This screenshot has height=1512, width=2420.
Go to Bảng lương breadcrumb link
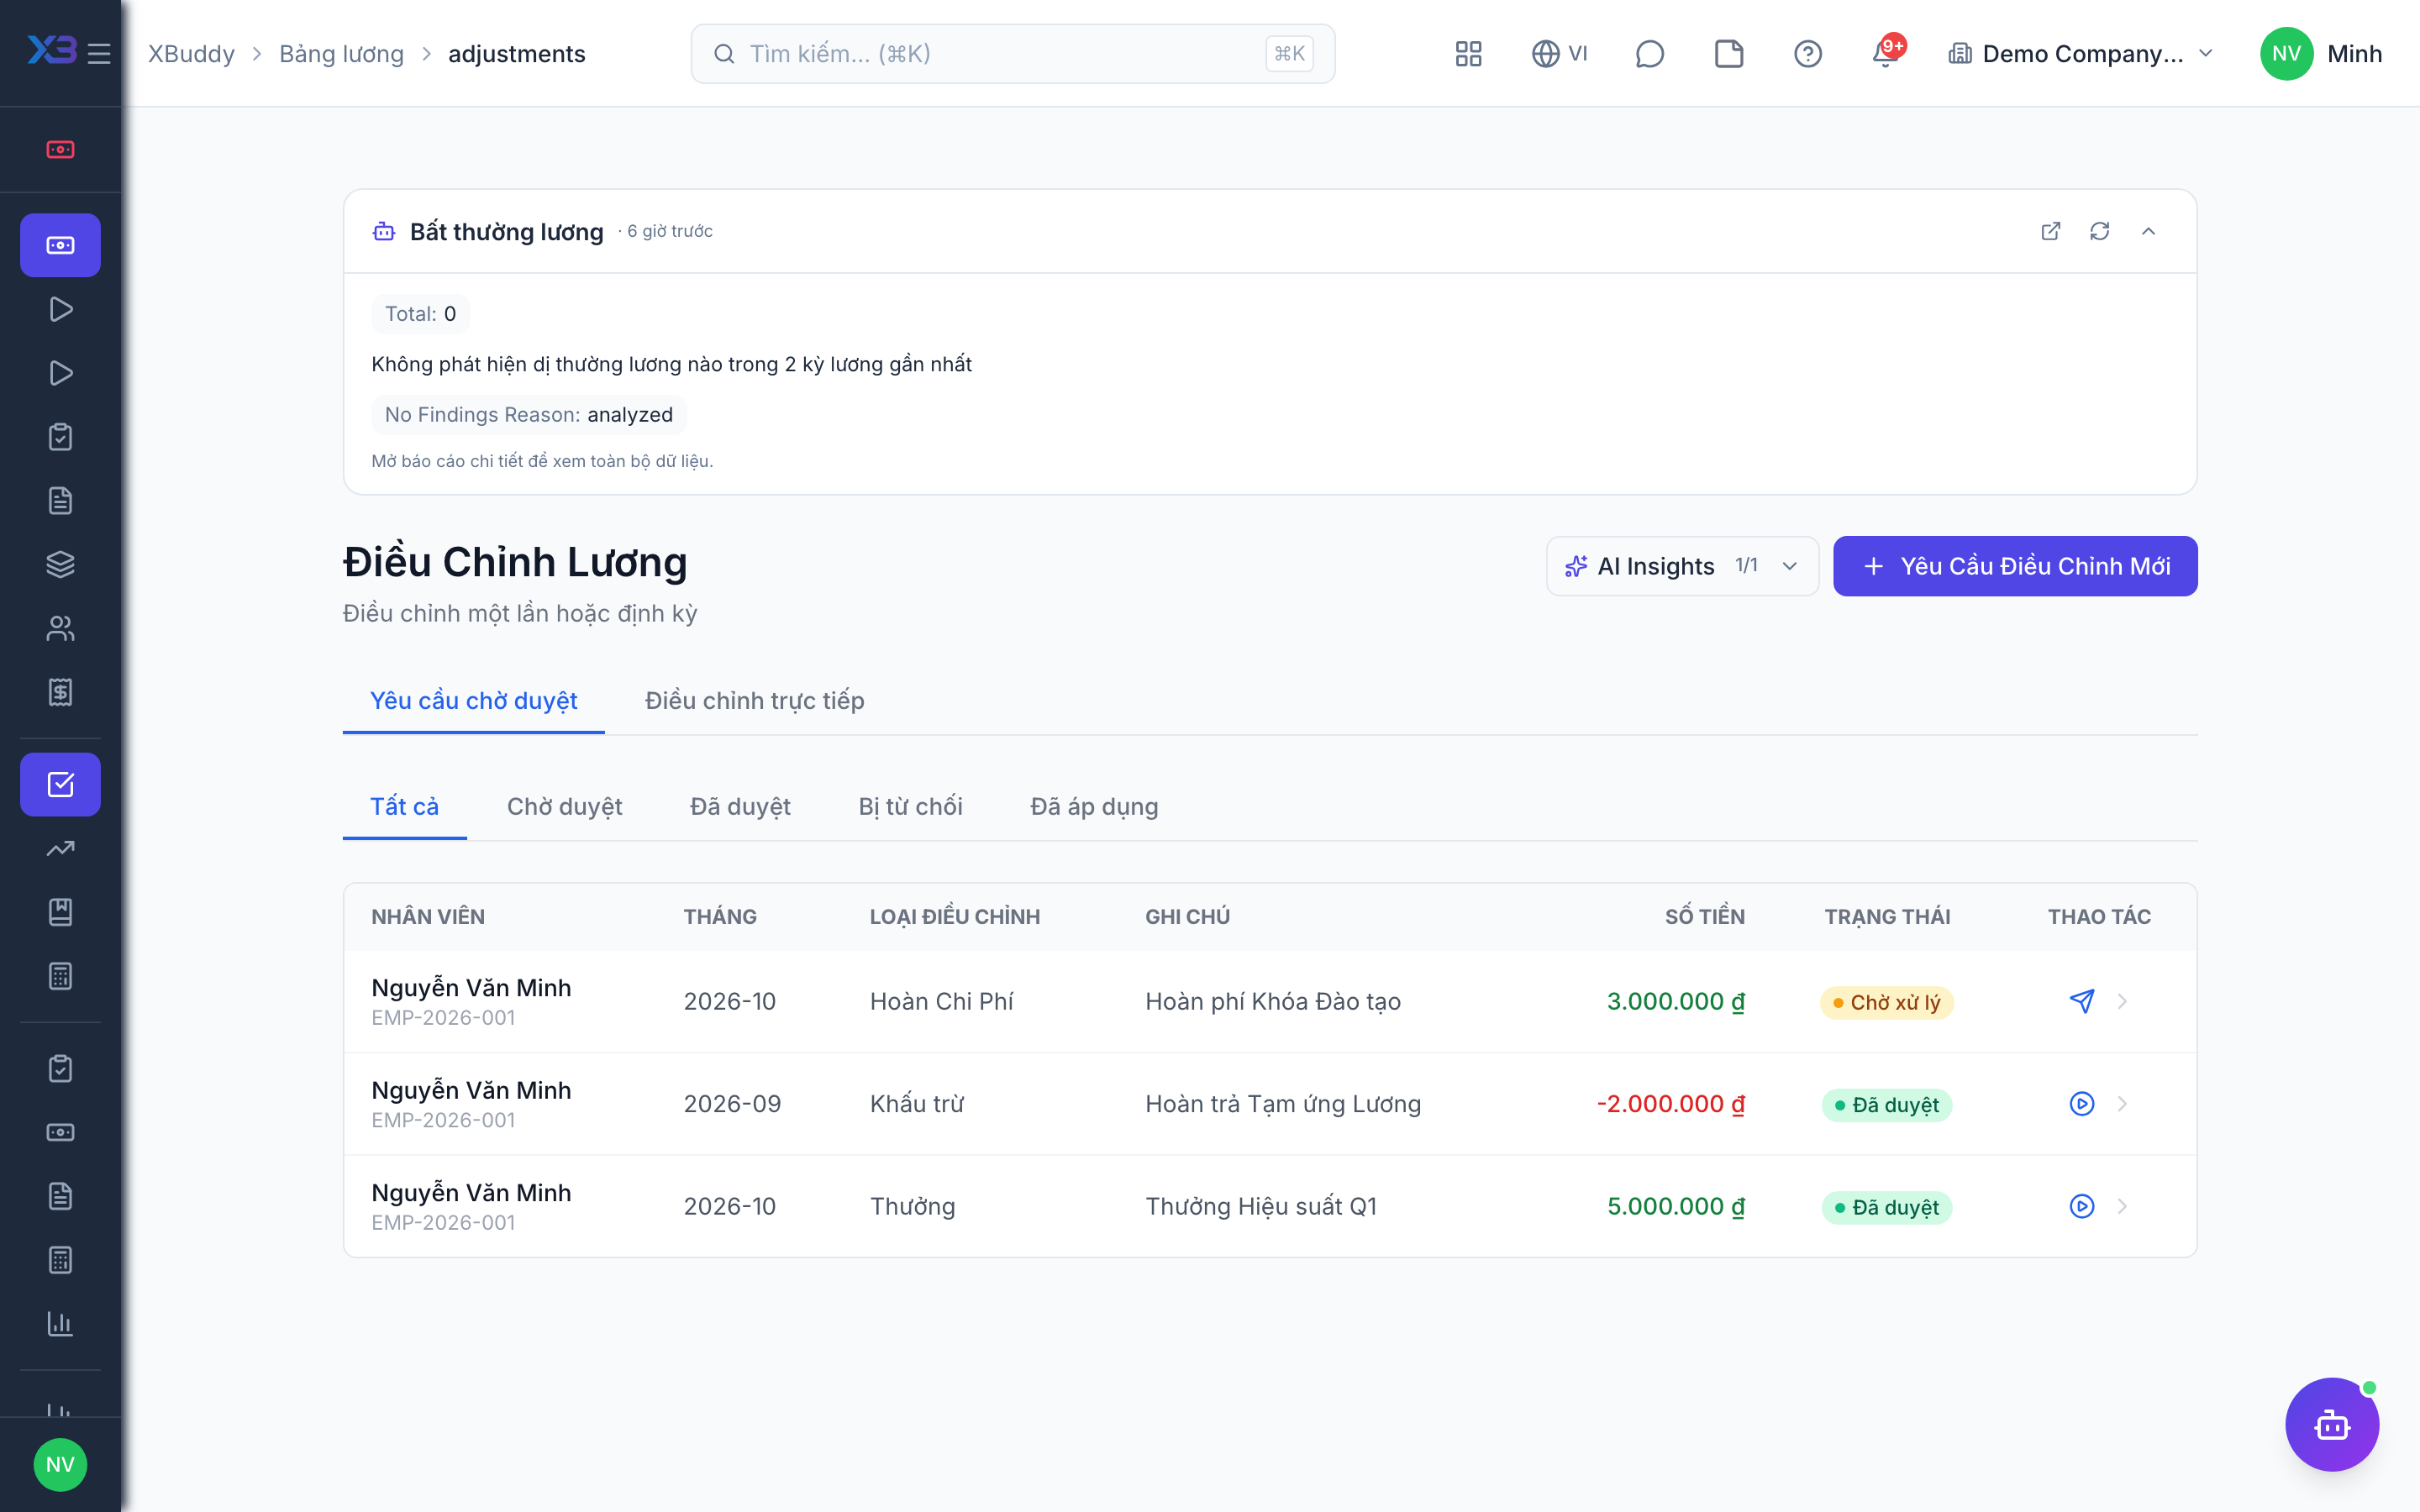(x=341, y=53)
